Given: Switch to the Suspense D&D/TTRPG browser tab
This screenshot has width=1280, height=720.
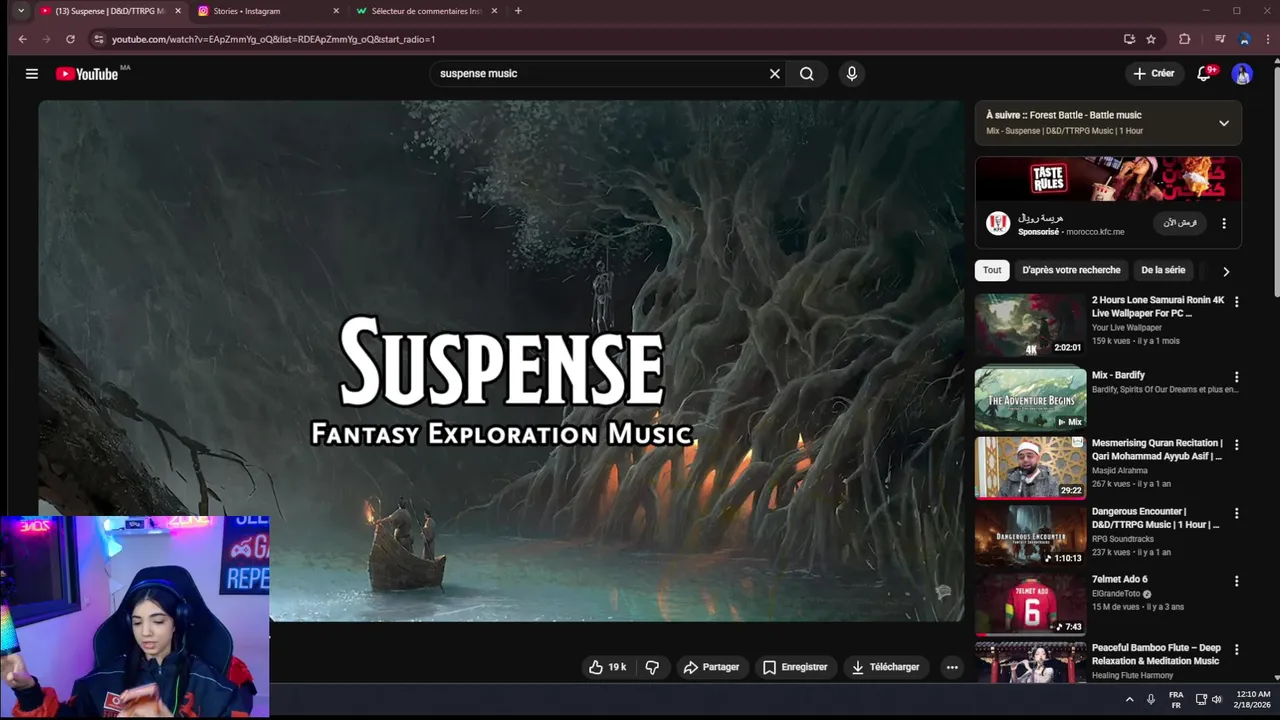Looking at the screenshot, I should click(x=110, y=11).
